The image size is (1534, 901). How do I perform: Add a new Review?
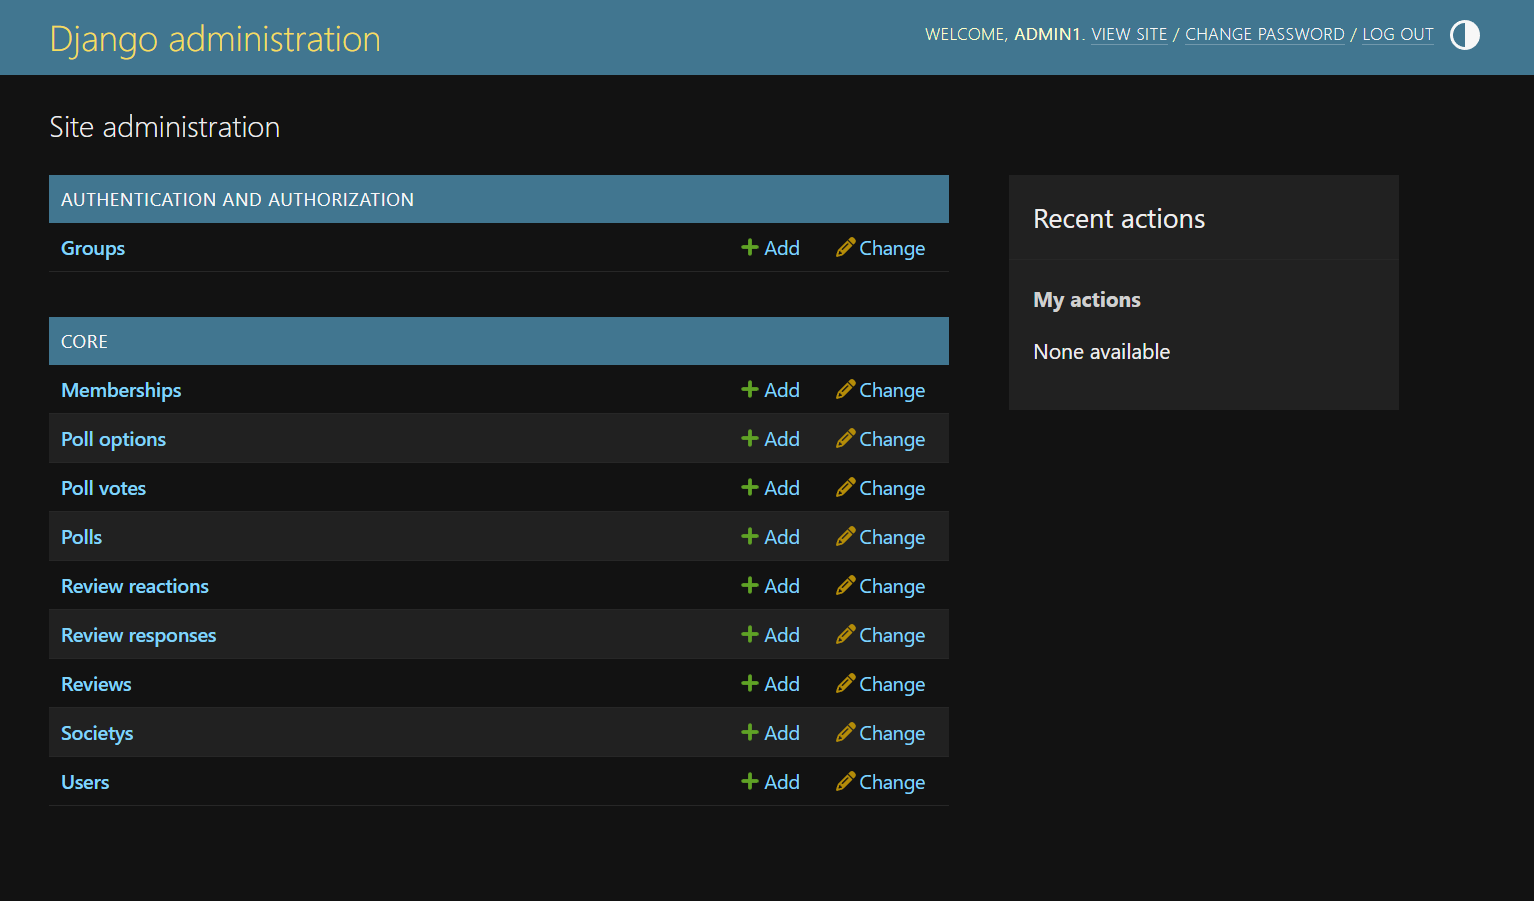click(x=770, y=684)
